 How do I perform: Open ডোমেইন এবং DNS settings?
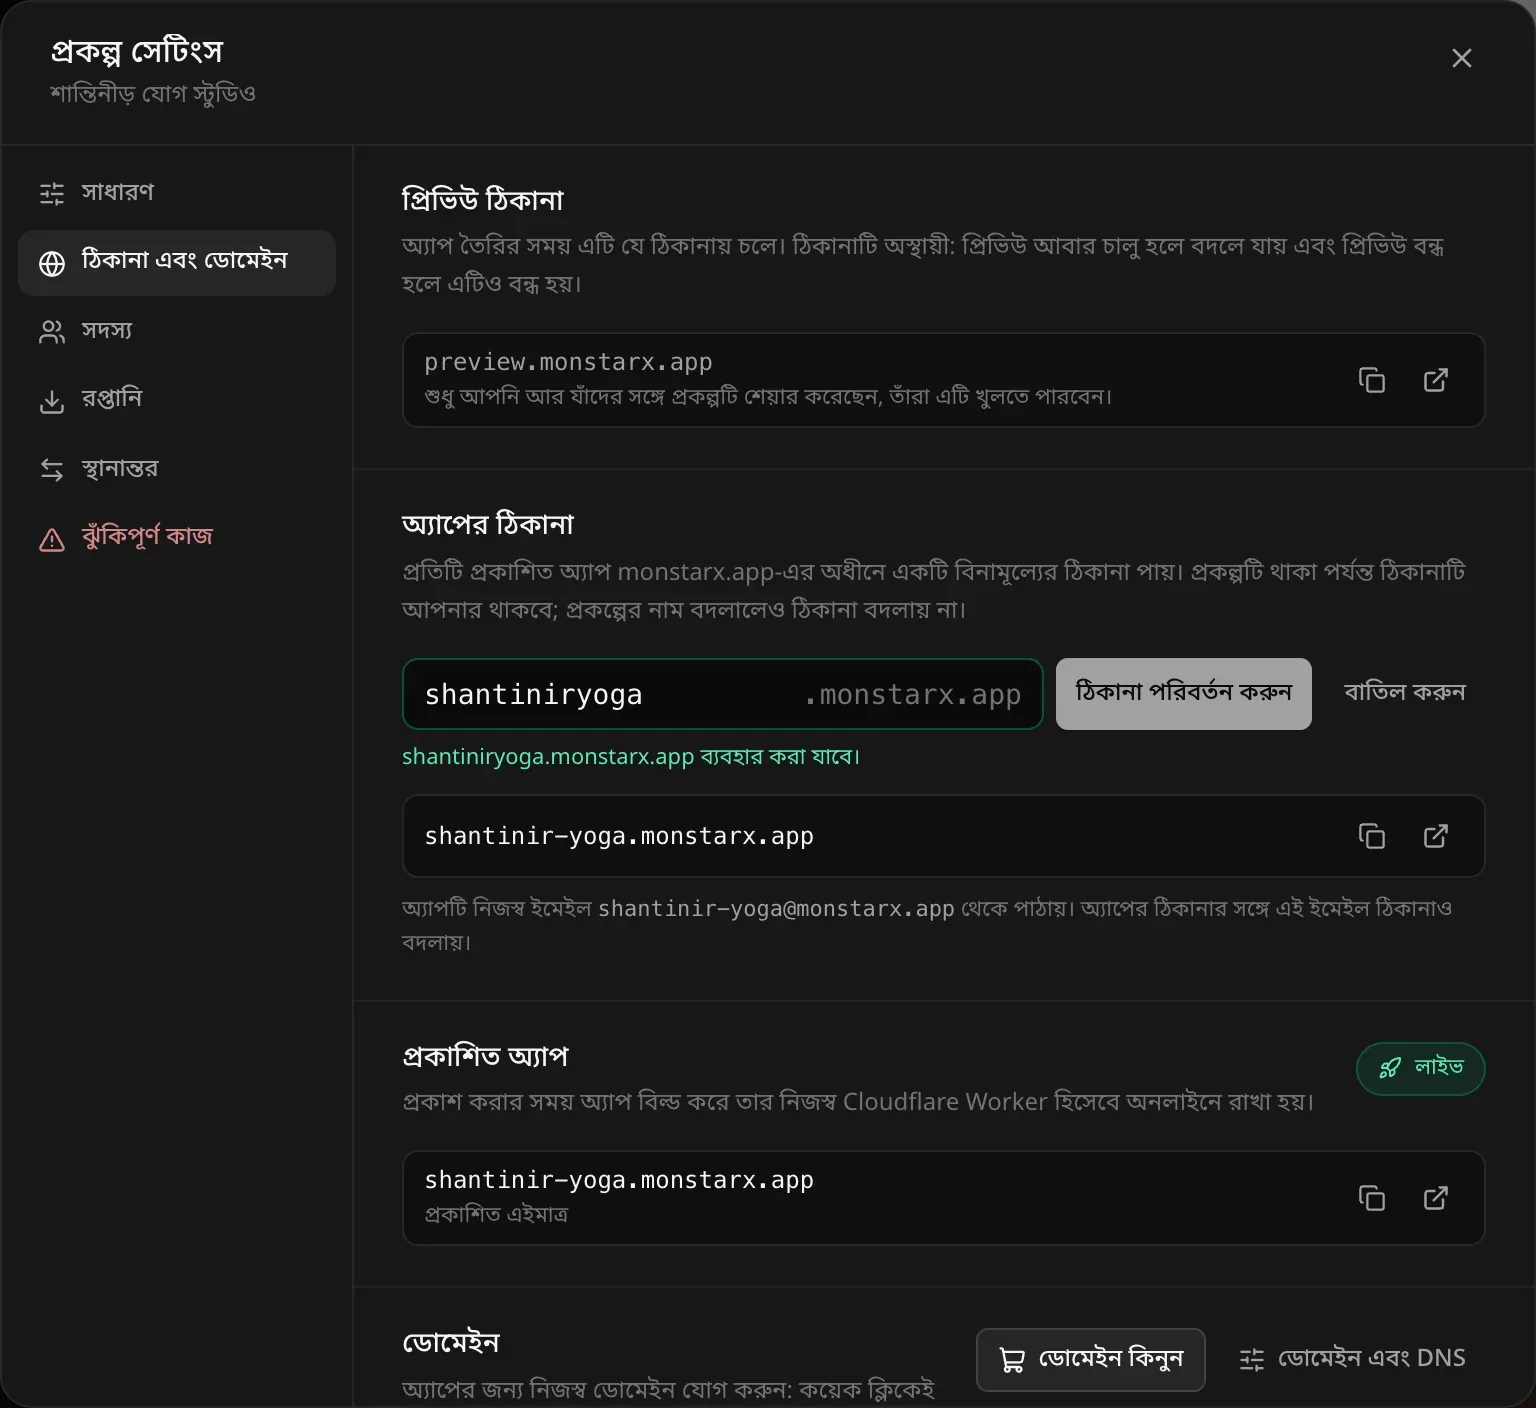click(x=1352, y=1359)
